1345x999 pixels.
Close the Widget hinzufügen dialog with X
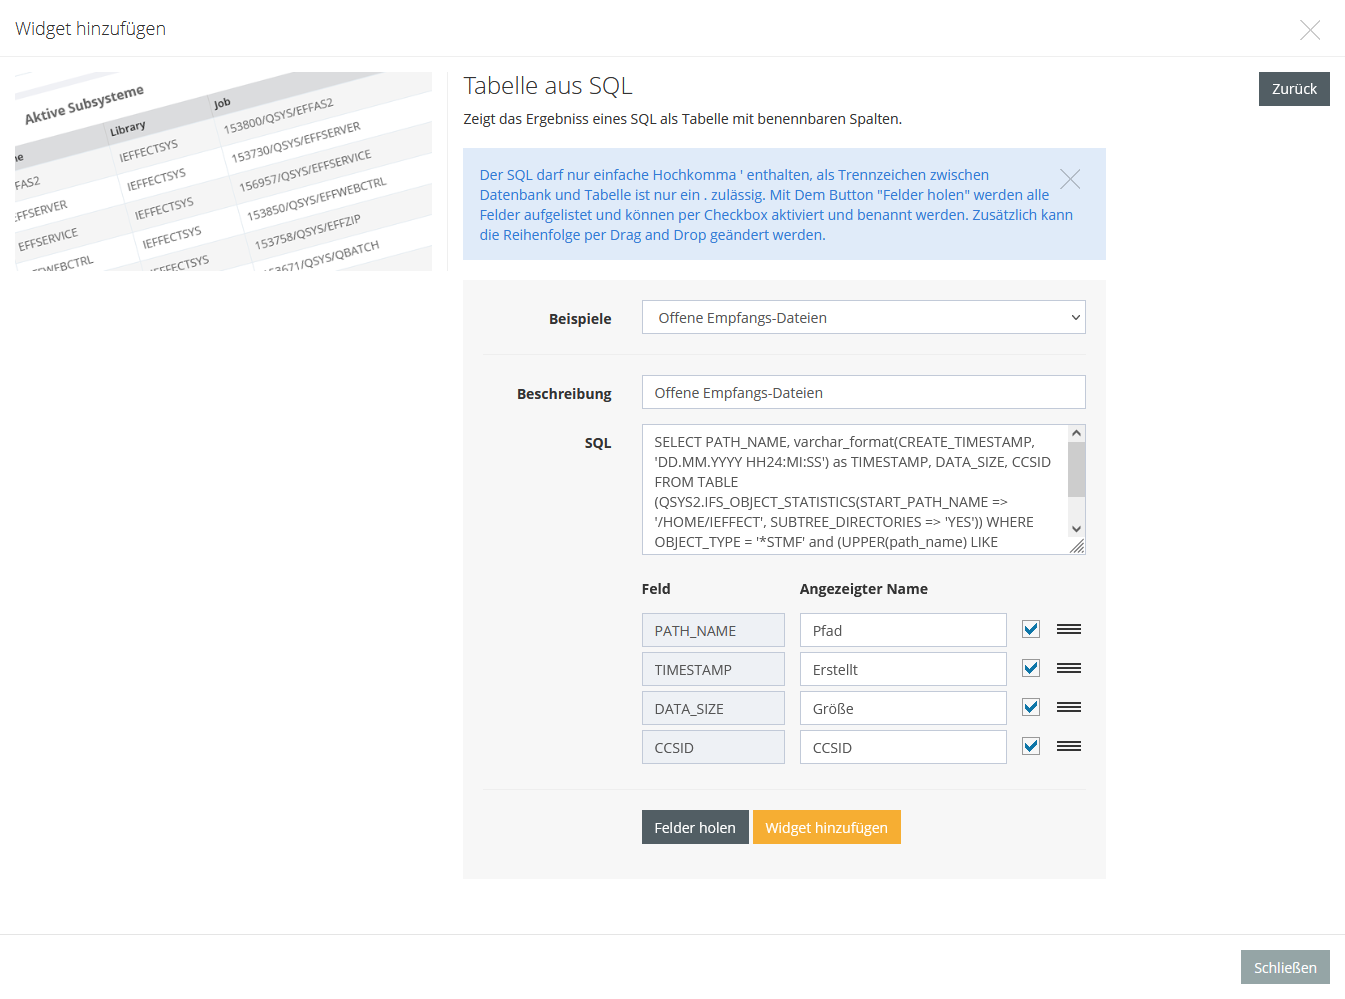1309,30
